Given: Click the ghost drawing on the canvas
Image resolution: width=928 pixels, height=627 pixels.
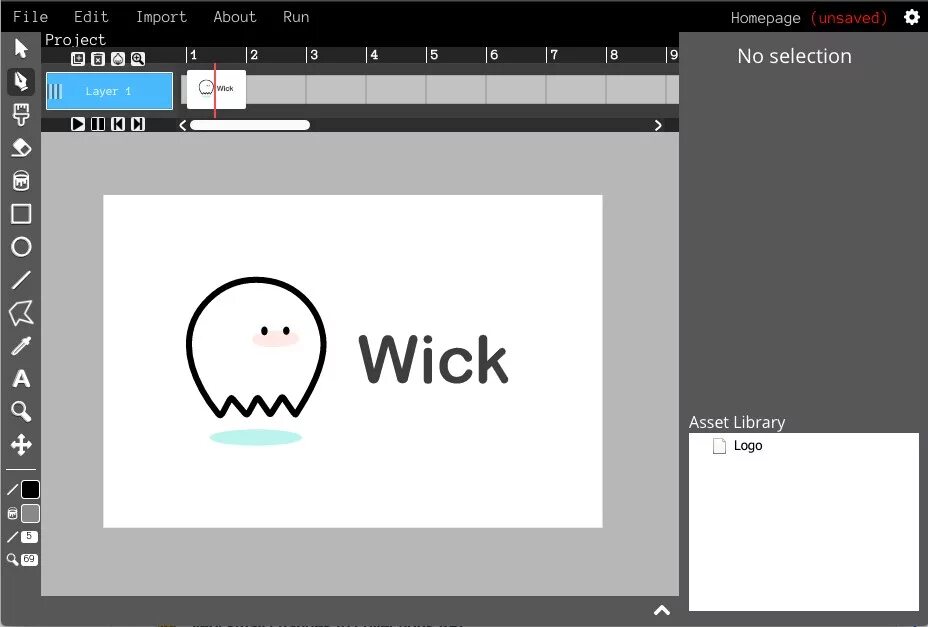Looking at the screenshot, I should click(x=256, y=348).
